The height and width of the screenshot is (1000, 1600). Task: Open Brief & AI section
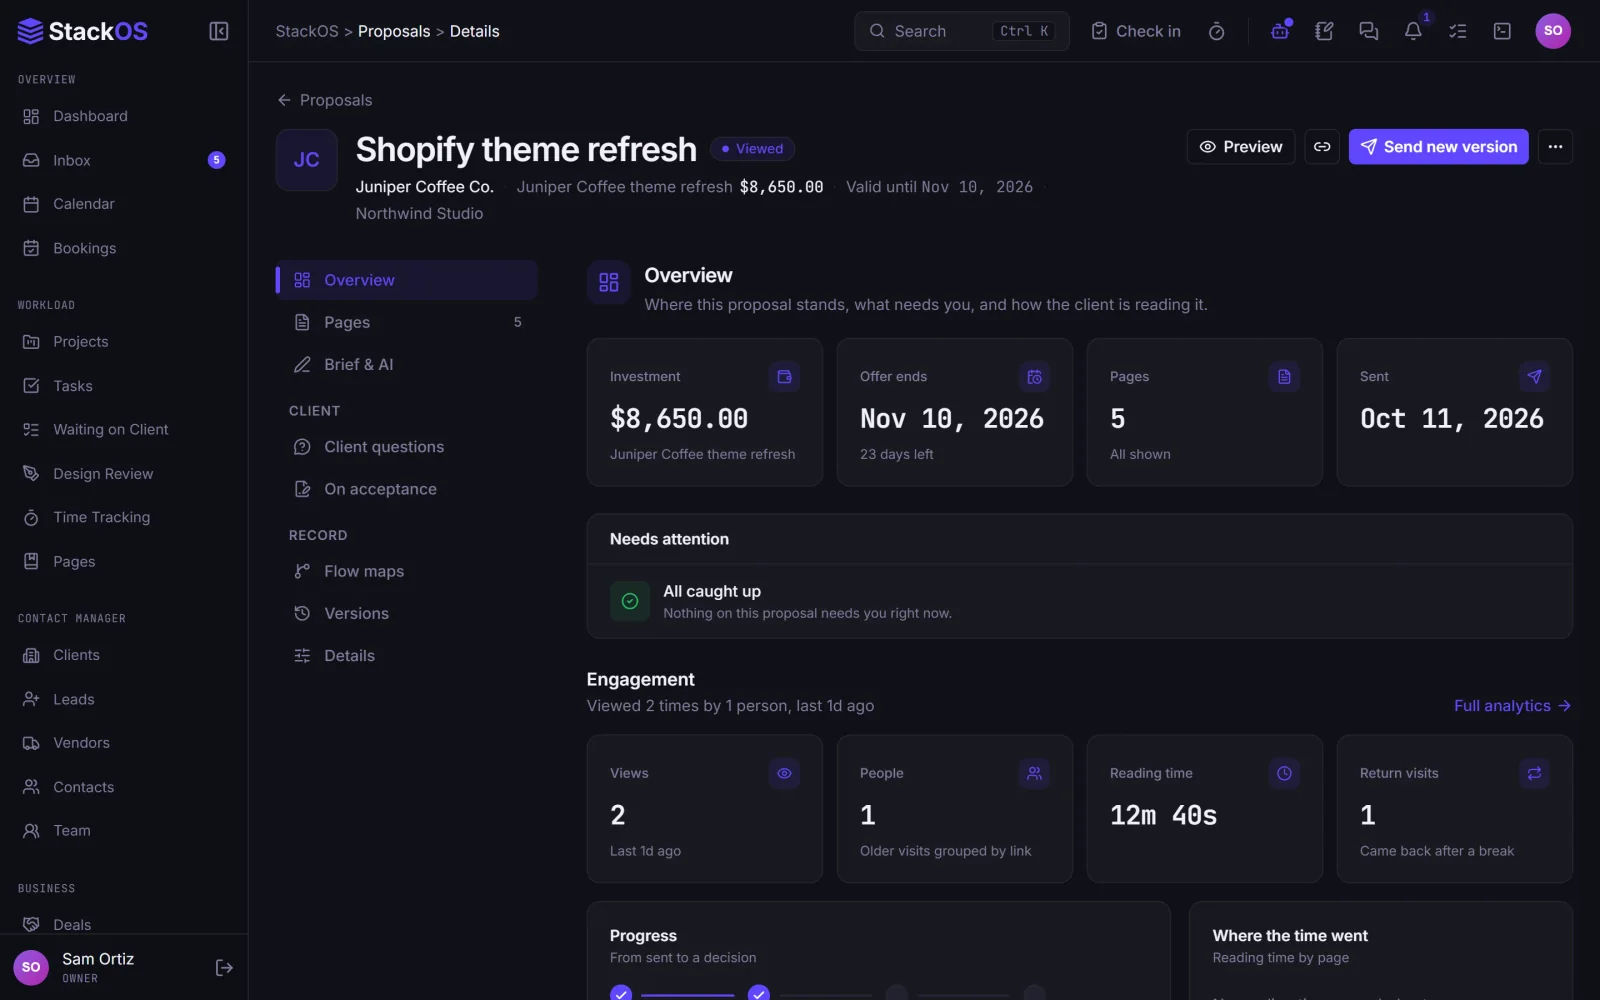click(407, 364)
